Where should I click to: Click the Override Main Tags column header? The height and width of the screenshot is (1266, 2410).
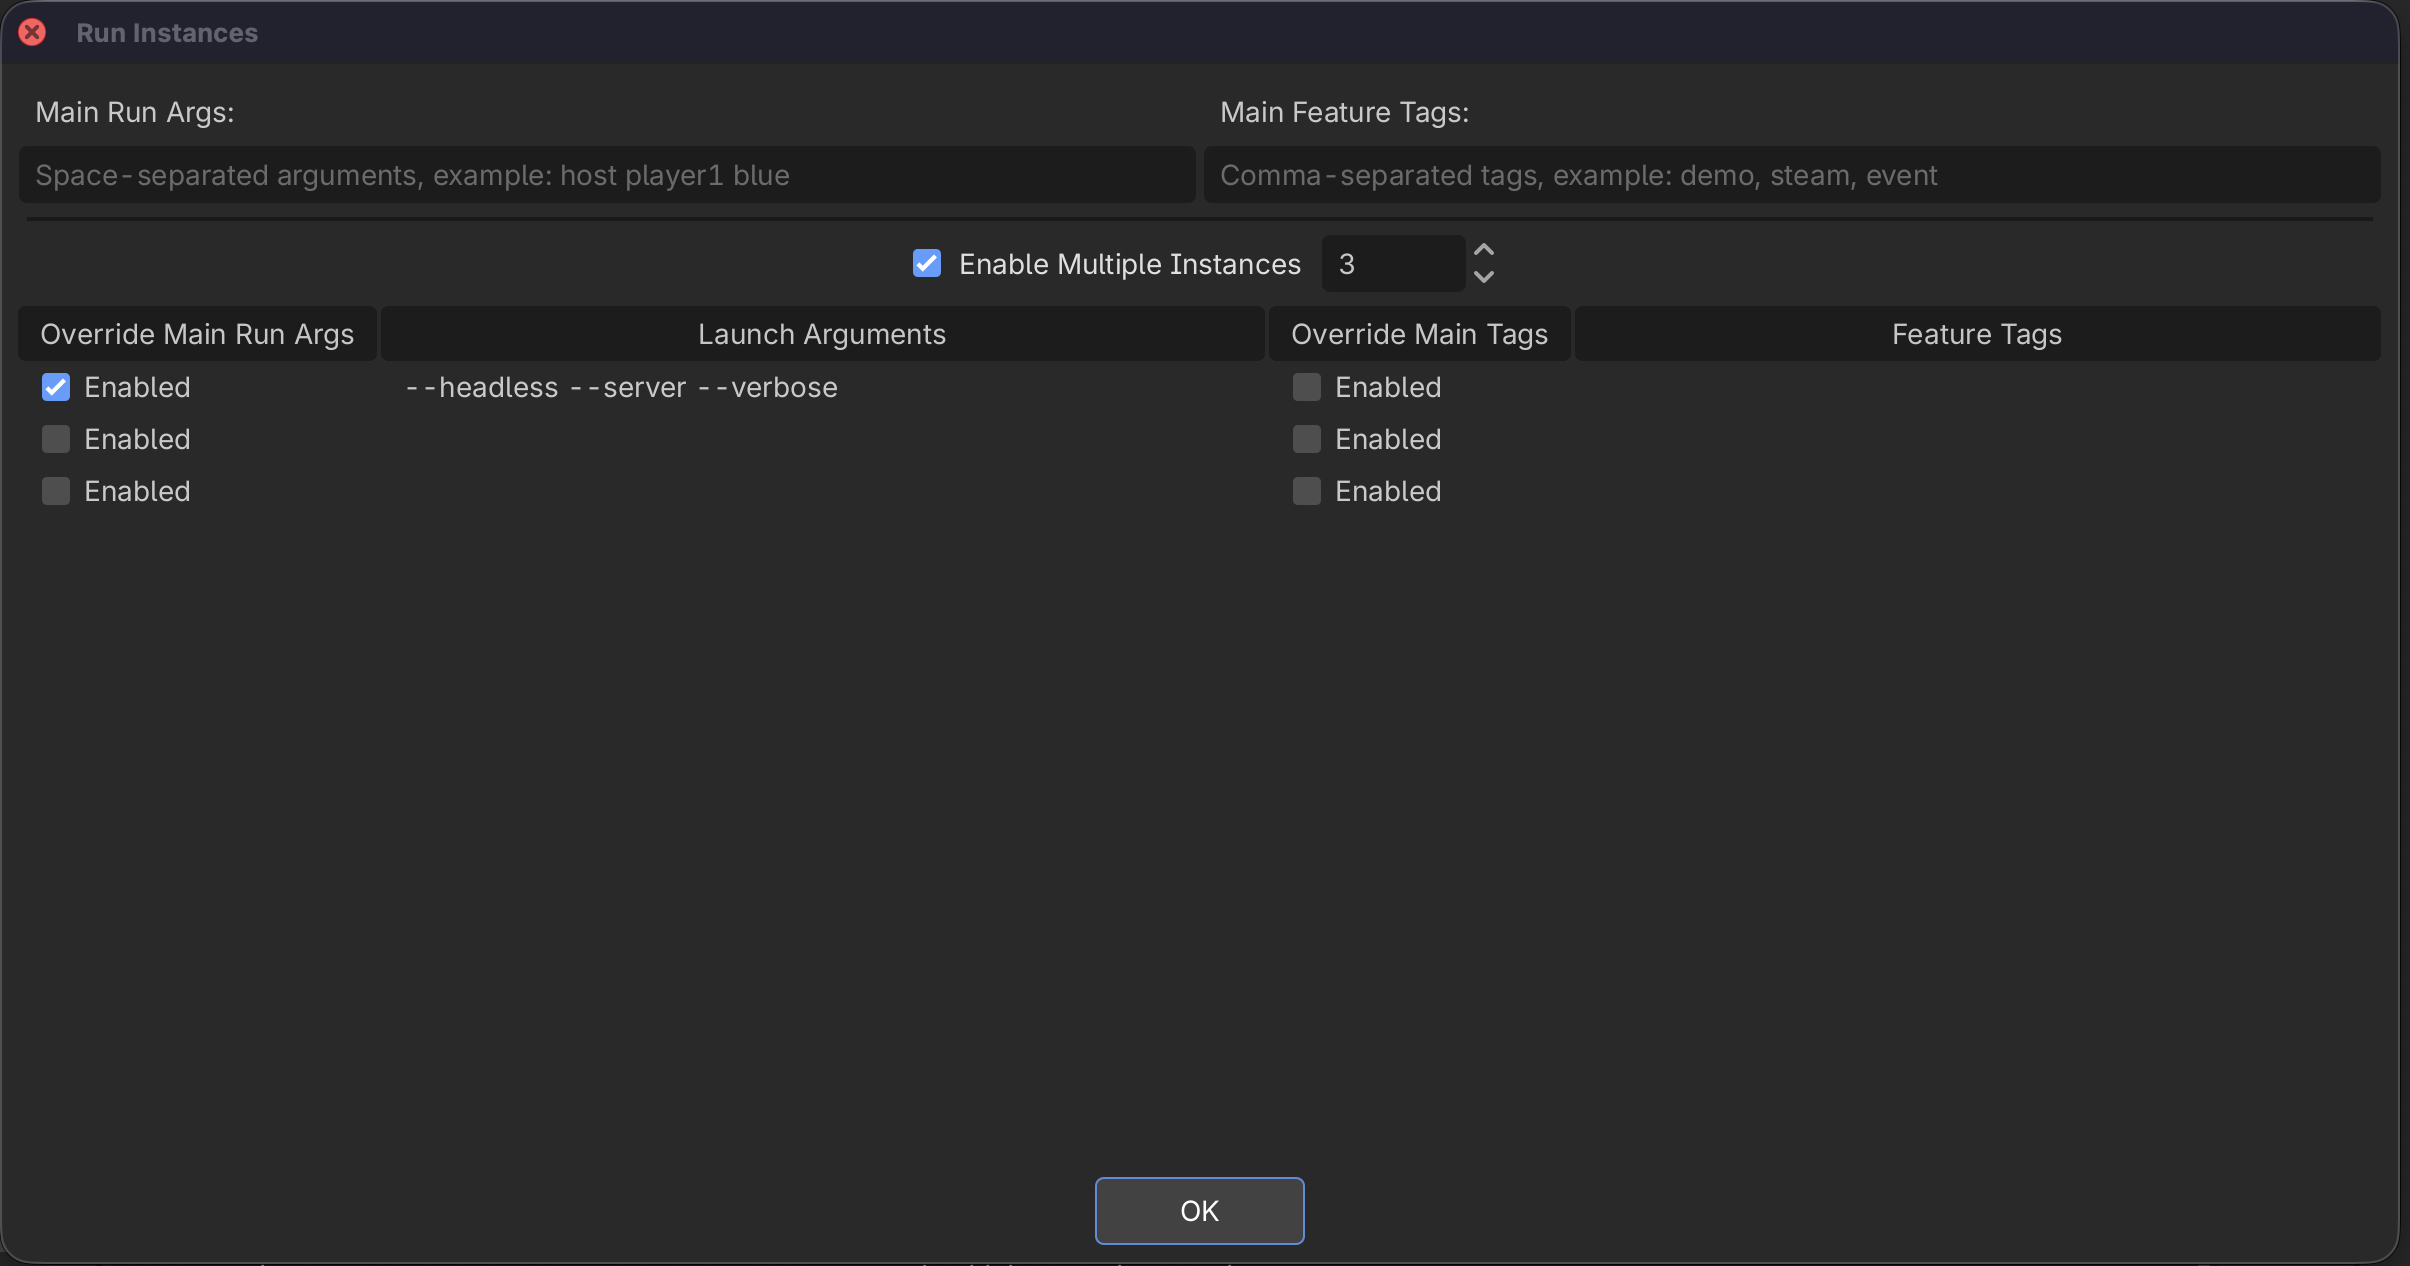click(1419, 333)
